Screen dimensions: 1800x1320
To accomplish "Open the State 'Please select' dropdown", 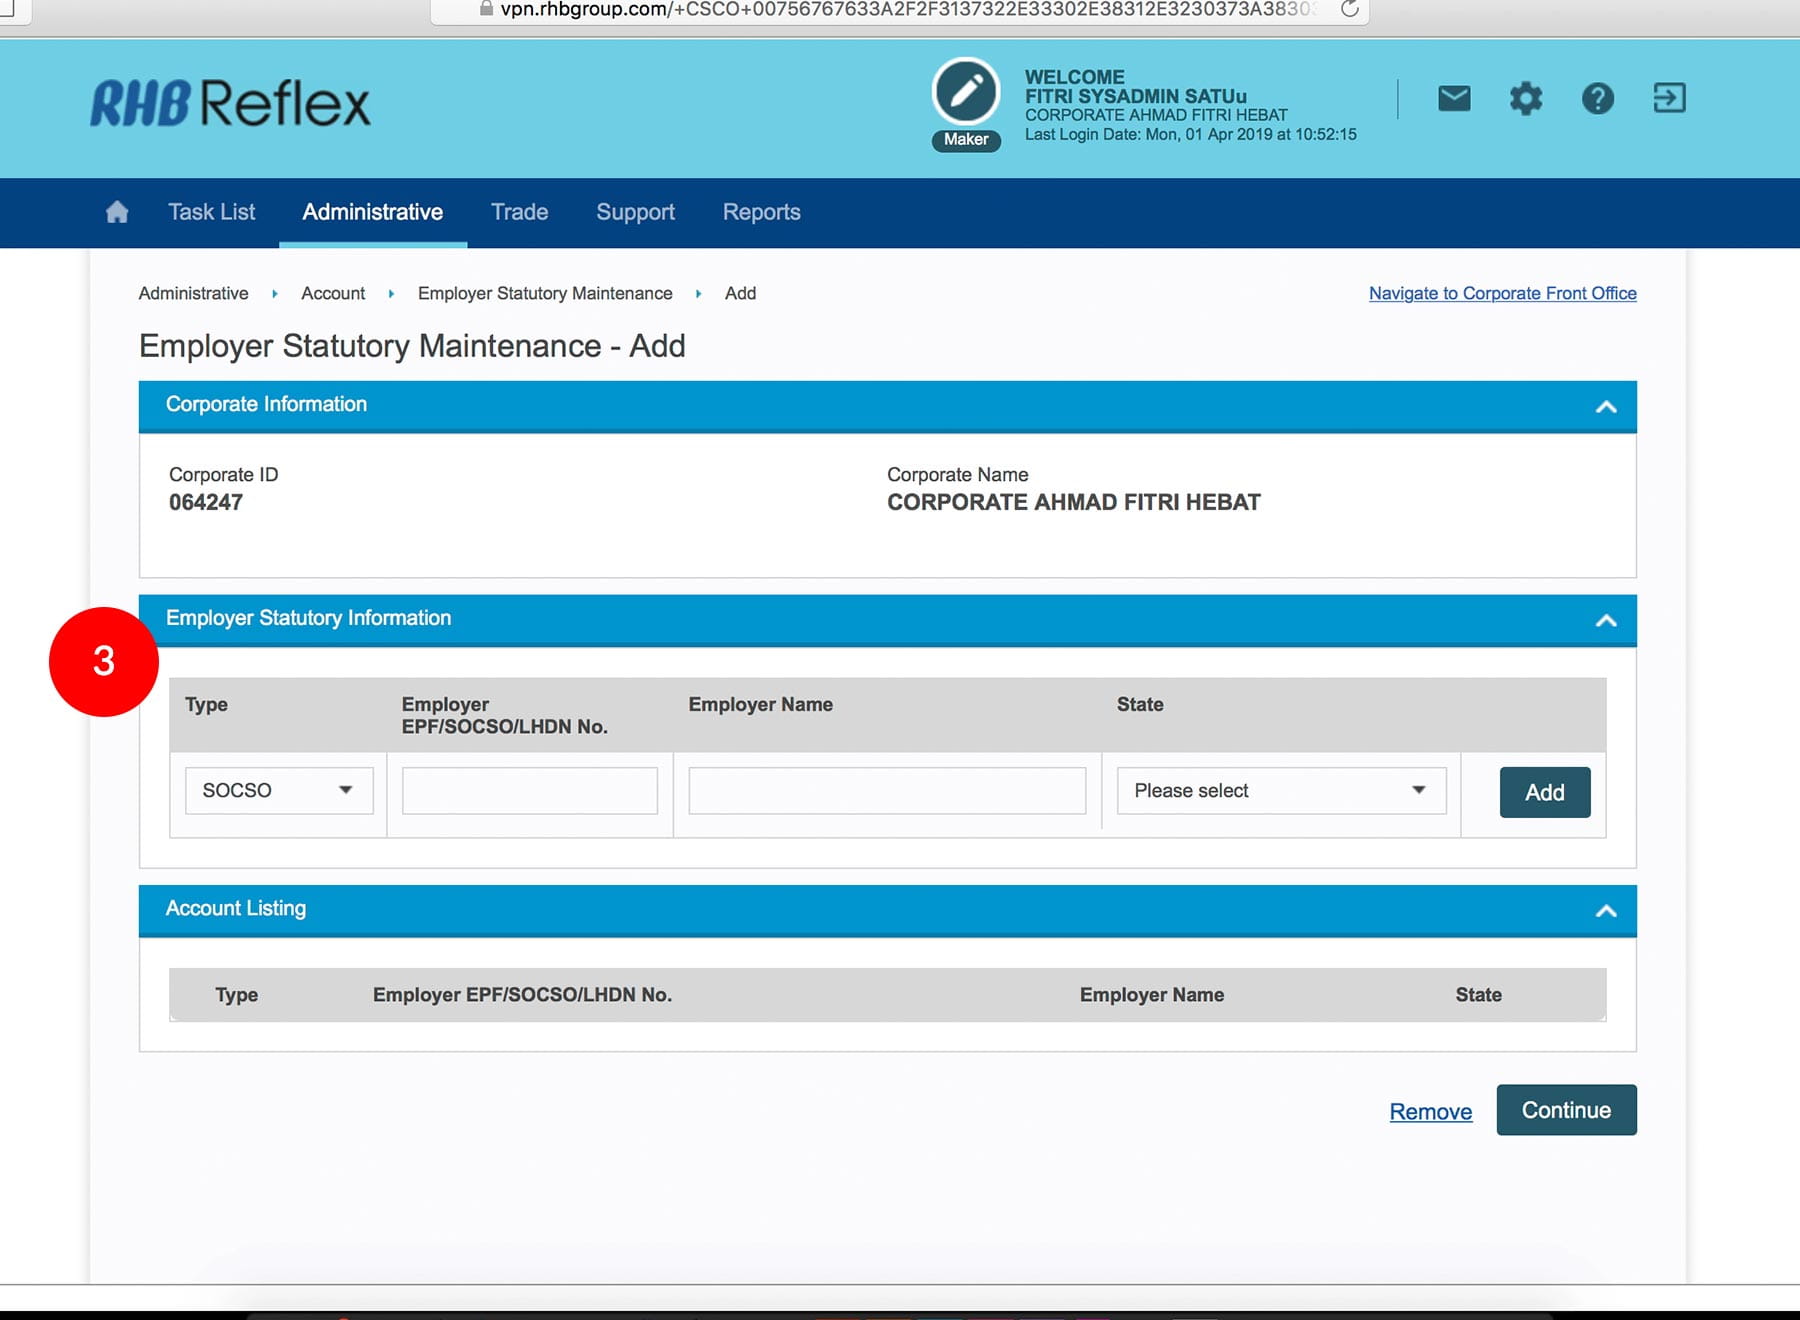I will (1281, 790).
